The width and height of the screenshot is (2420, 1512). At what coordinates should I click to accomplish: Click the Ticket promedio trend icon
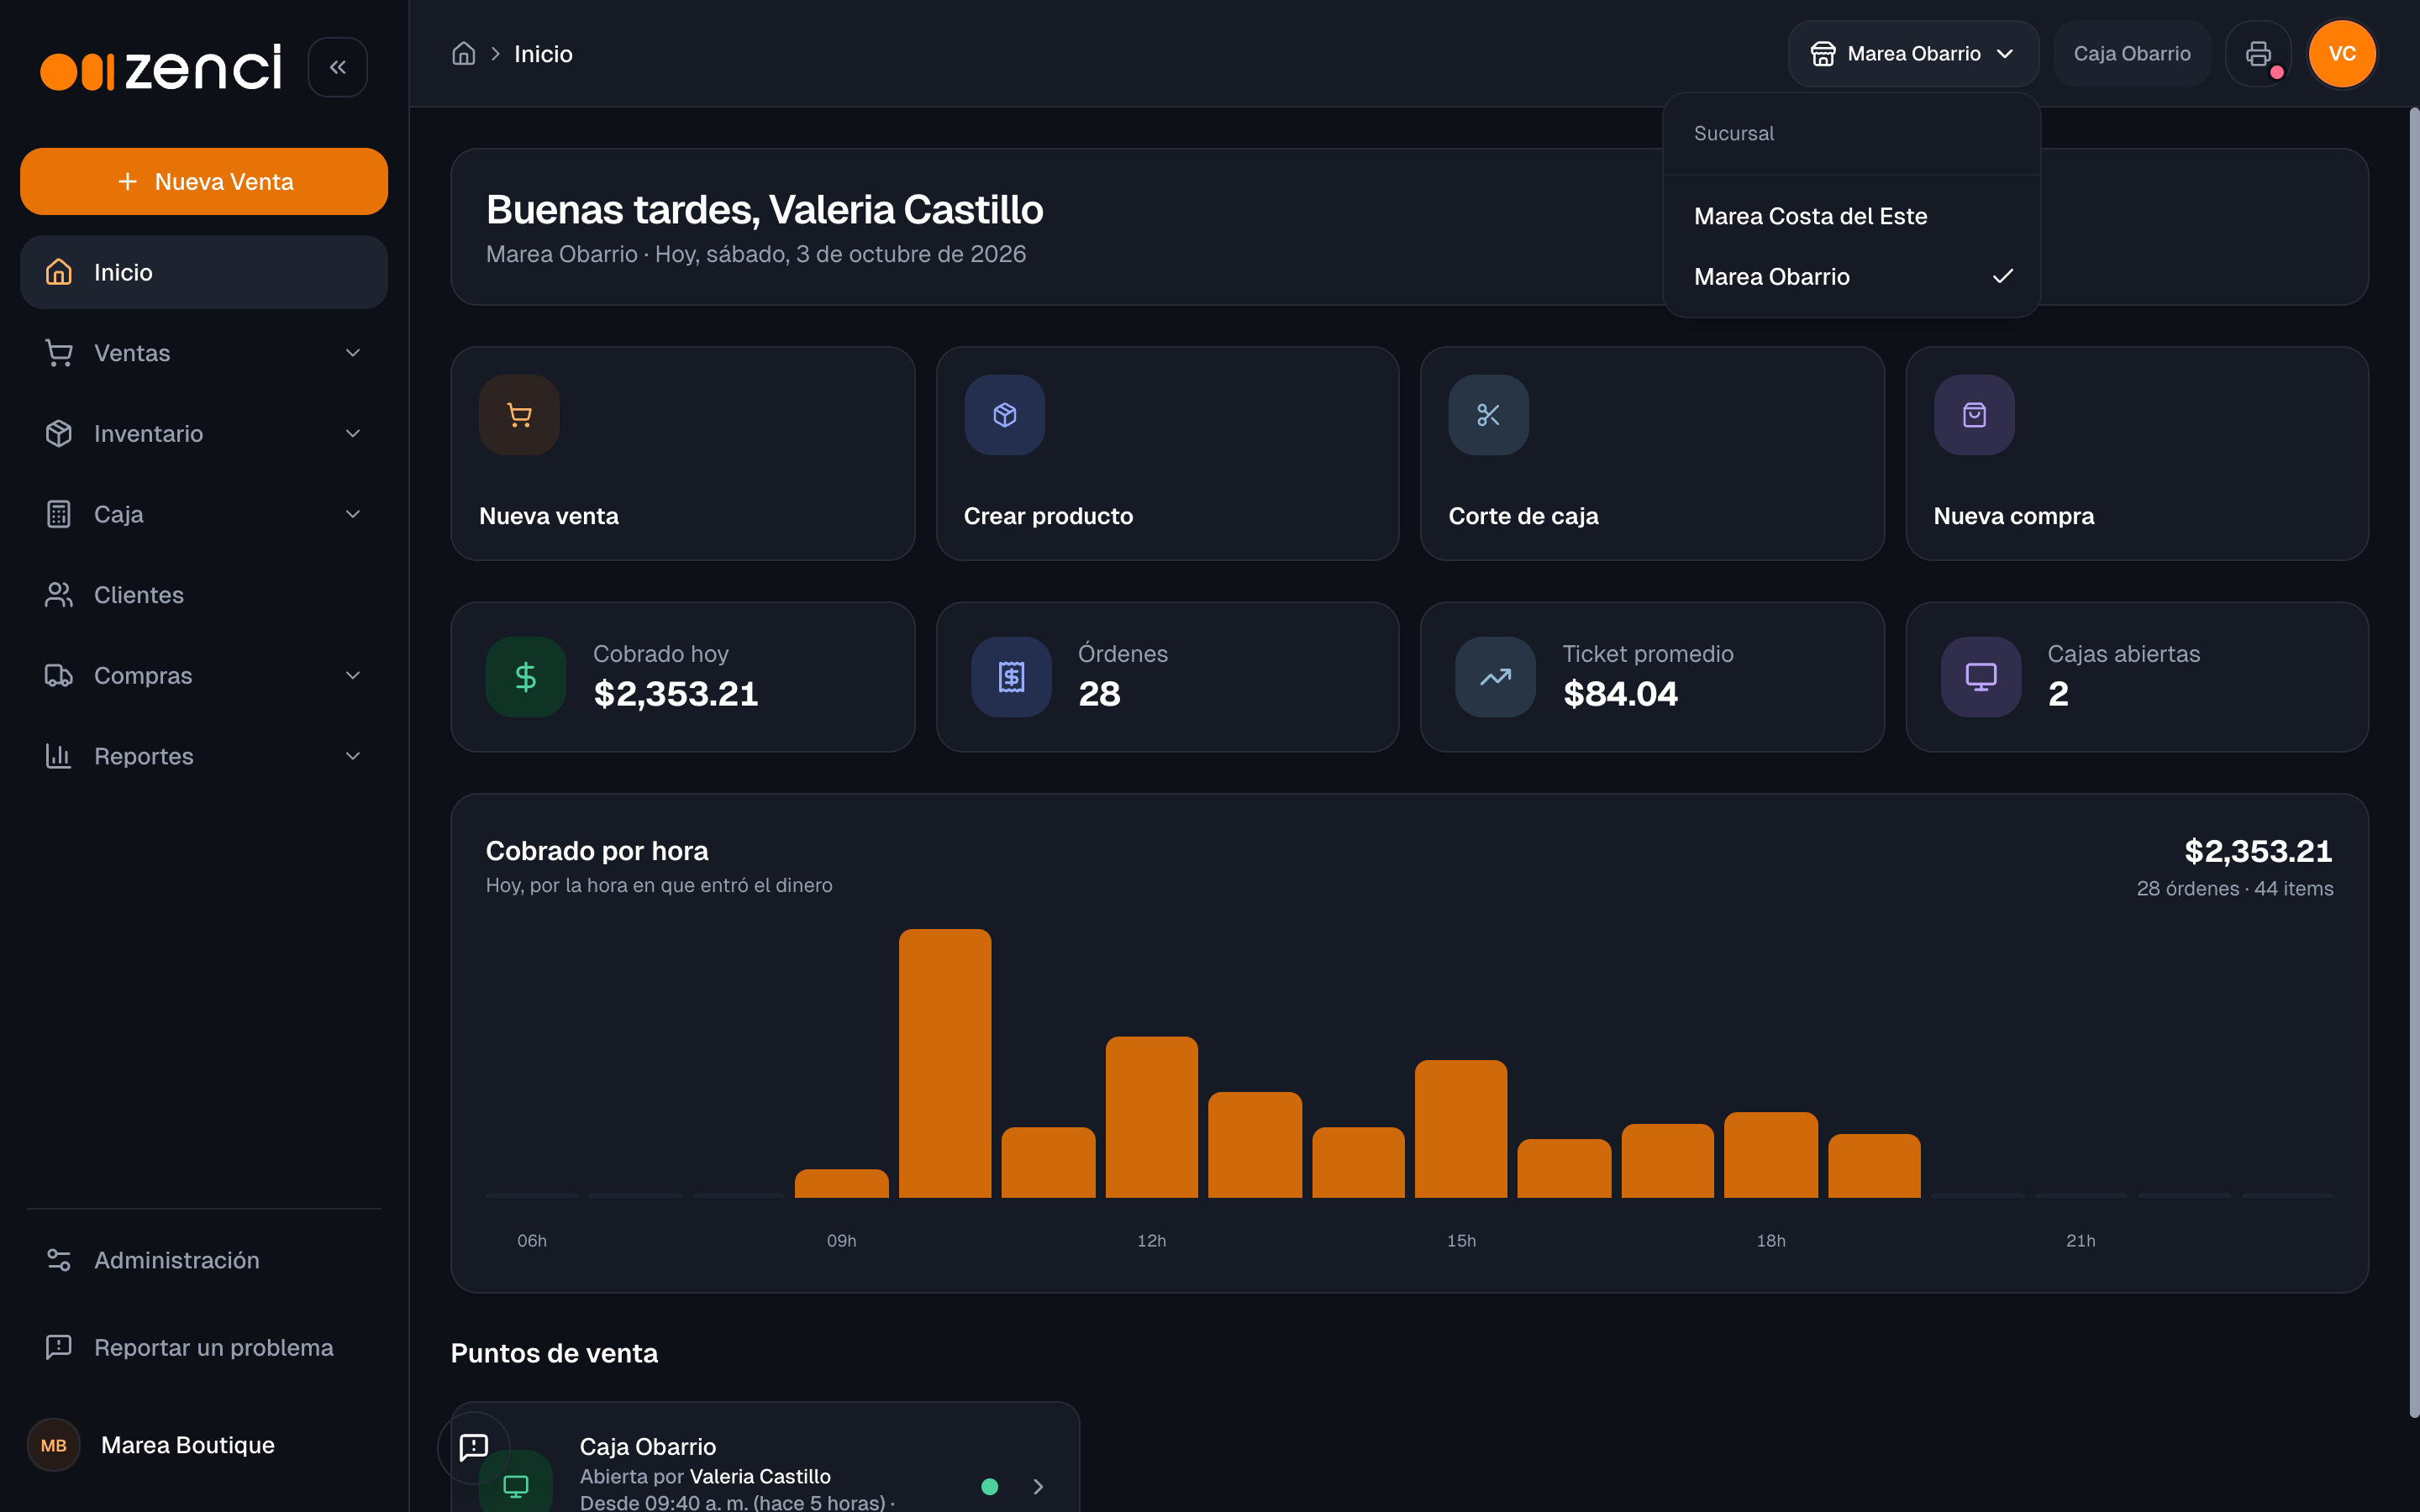pyautogui.click(x=1495, y=677)
